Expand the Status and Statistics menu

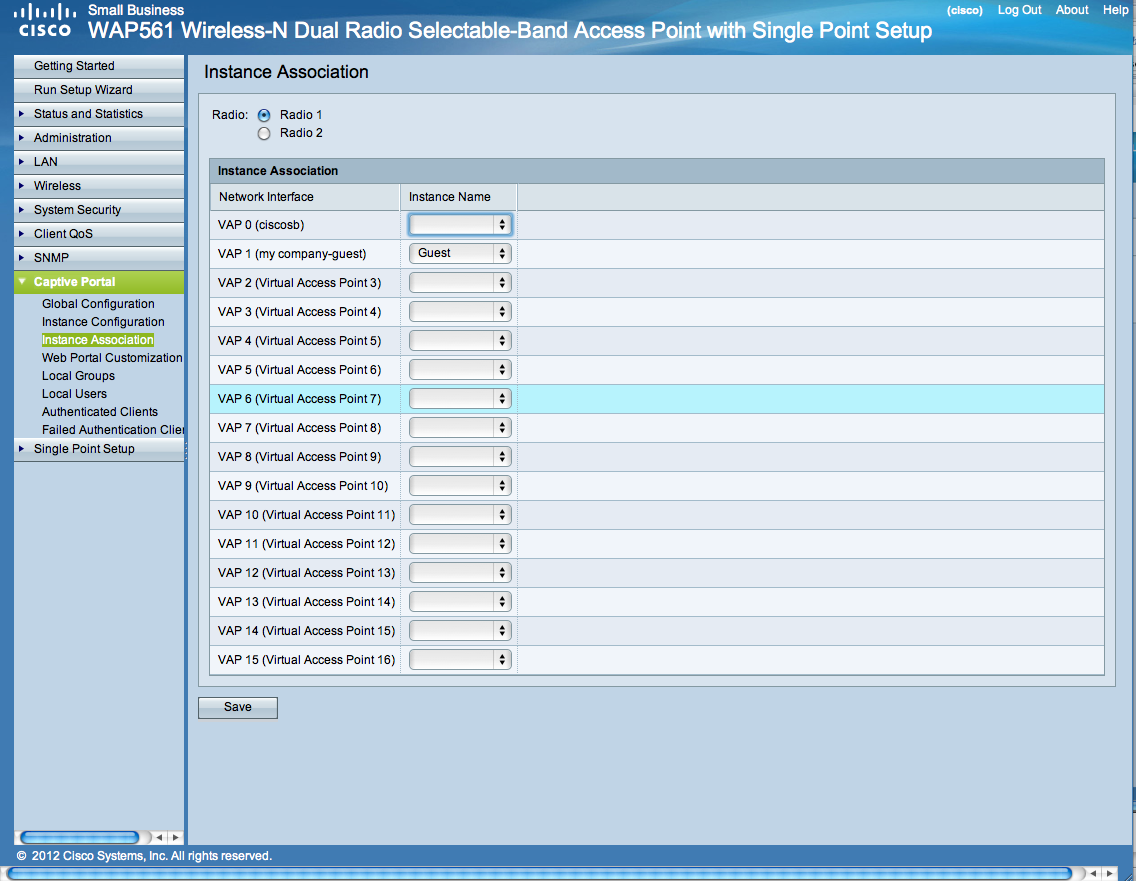pos(99,114)
